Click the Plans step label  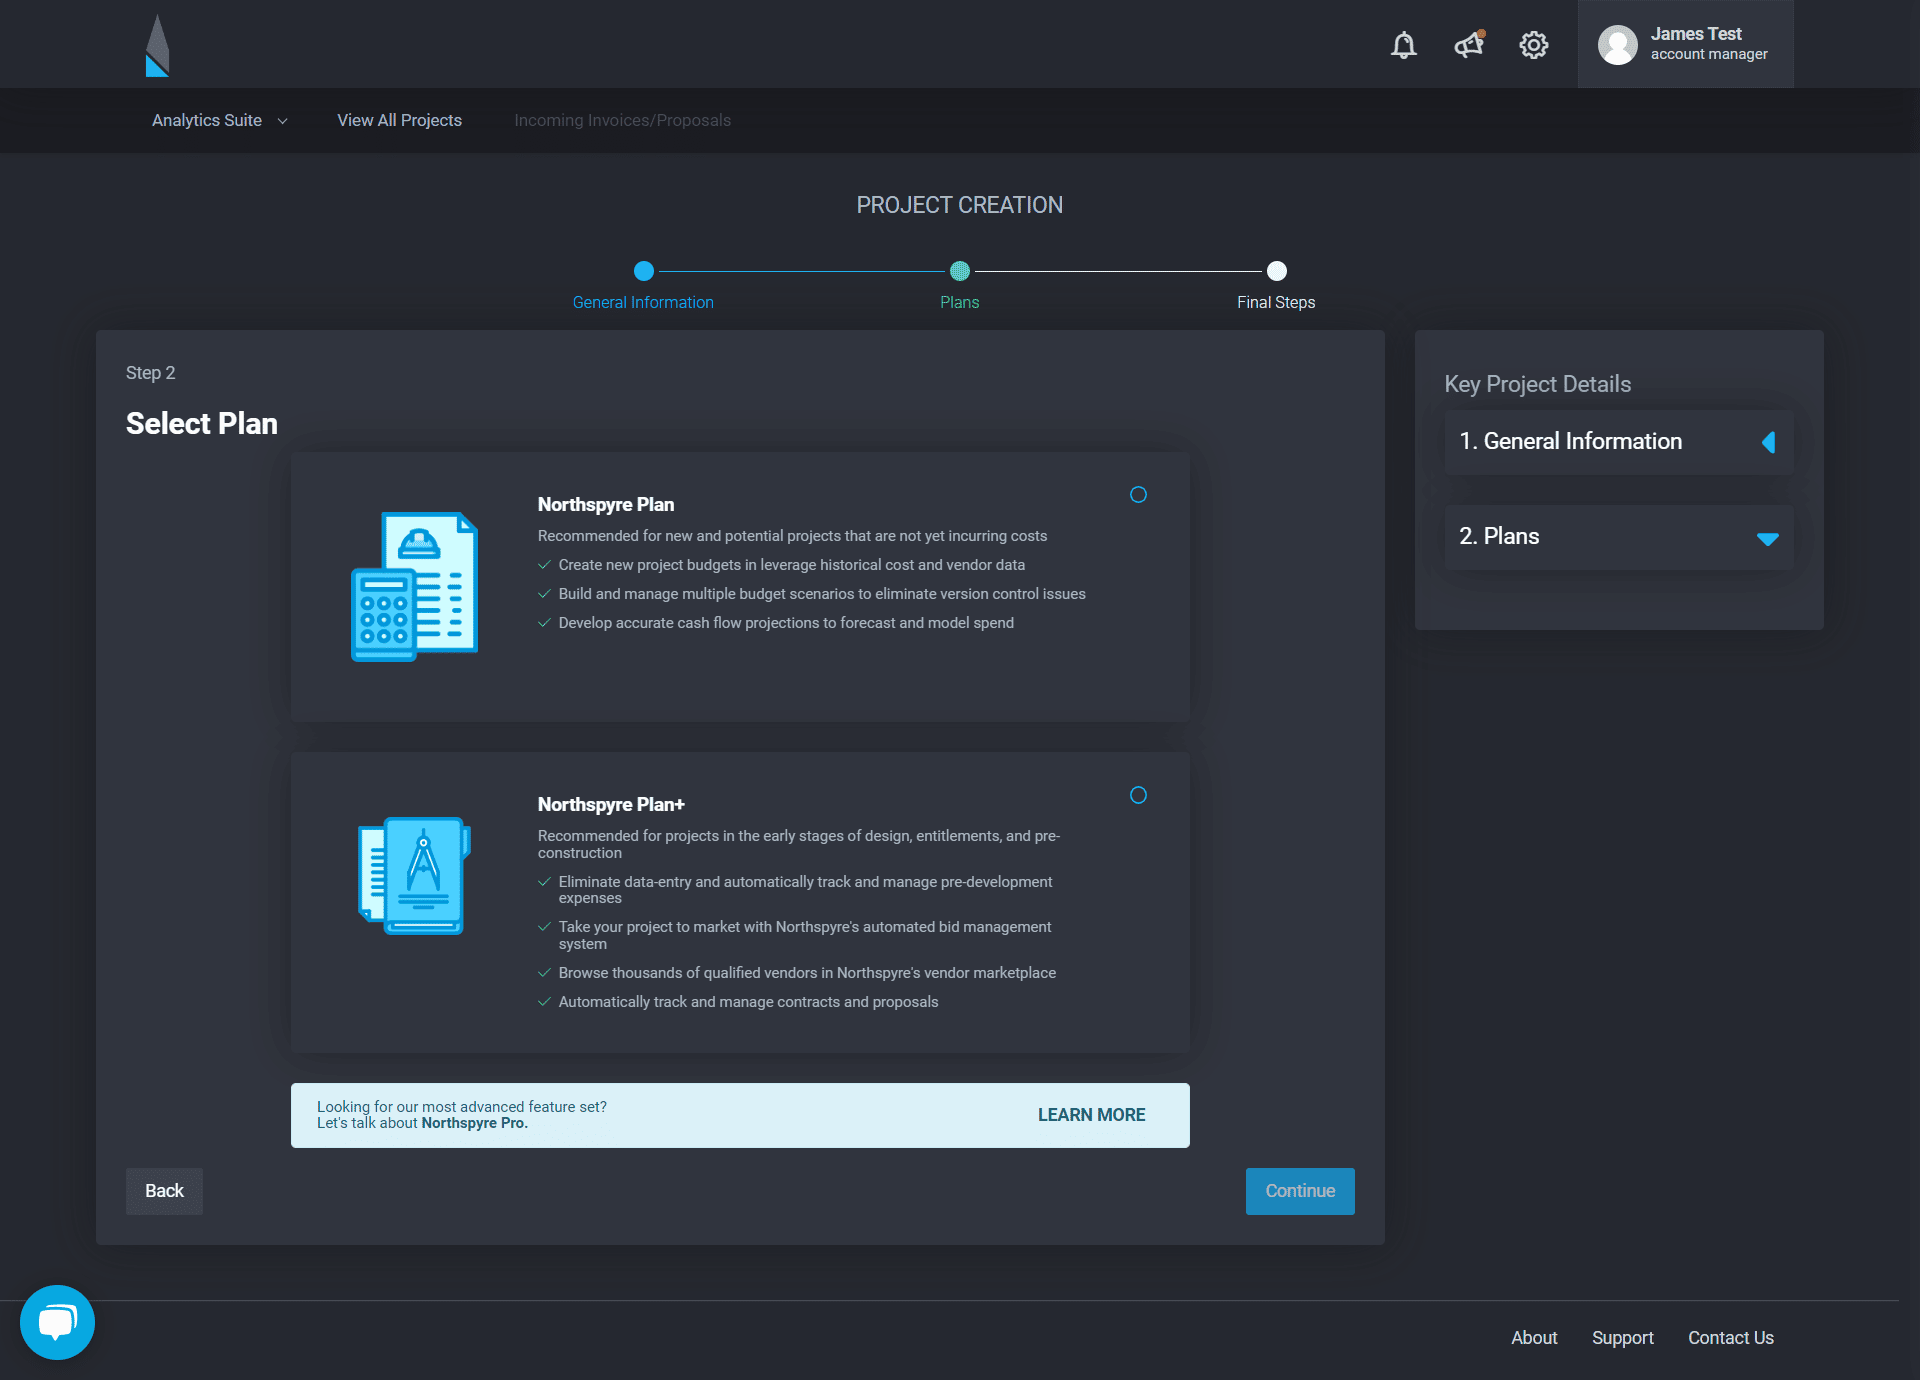coord(960,302)
